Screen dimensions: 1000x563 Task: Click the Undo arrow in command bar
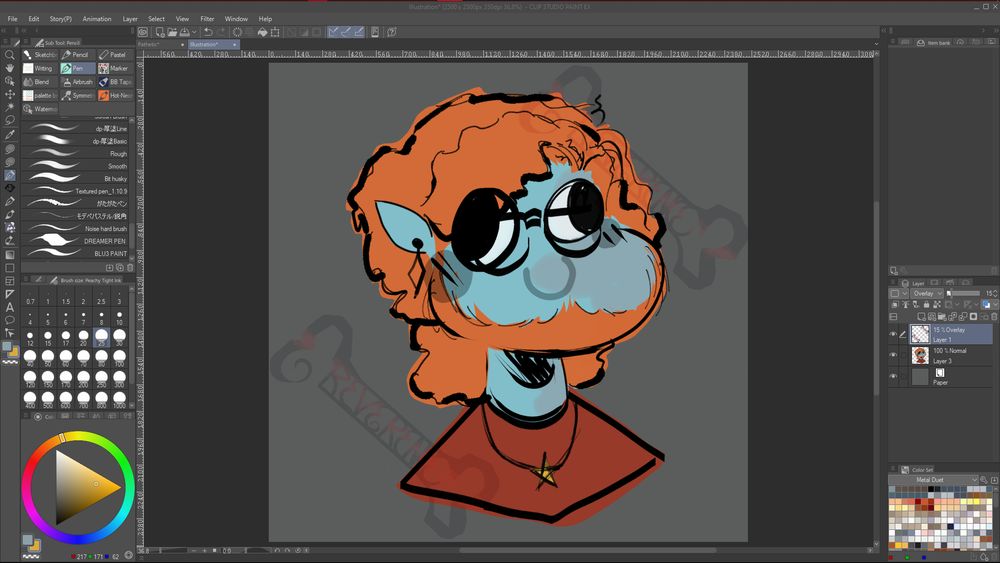[x=208, y=32]
